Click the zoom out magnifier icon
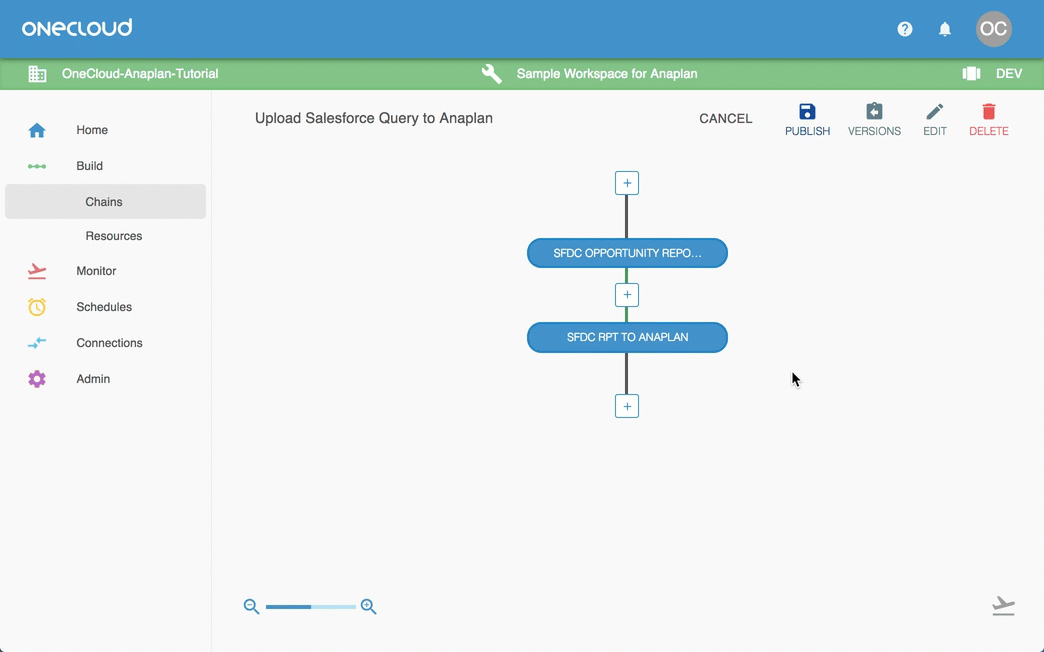1044x652 pixels. coord(251,606)
